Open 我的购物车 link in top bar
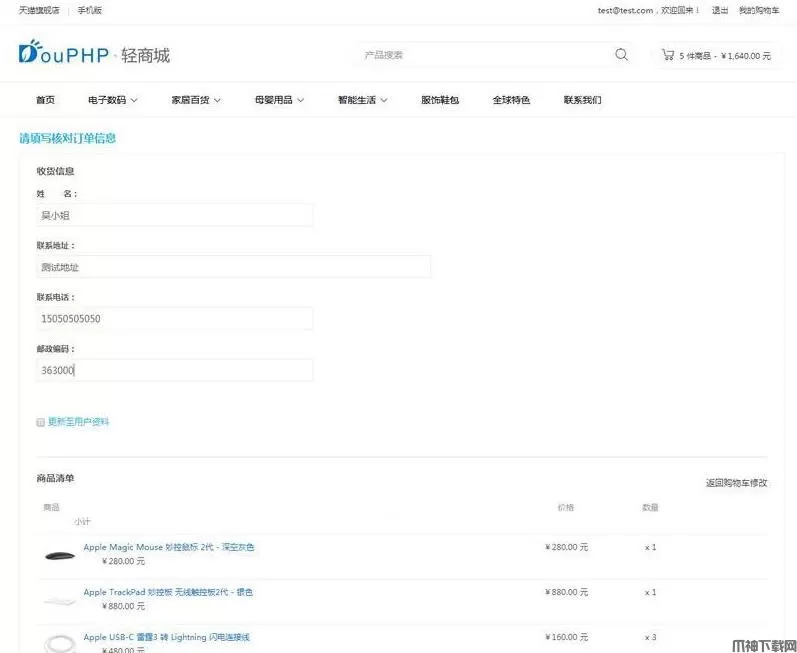This screenshot has width=797, height=653. click(758, 10)
